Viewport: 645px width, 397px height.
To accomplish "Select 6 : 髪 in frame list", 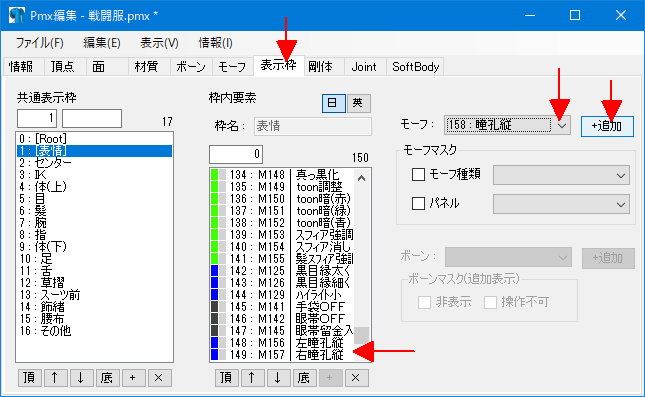I will click(x=94, y=211).
